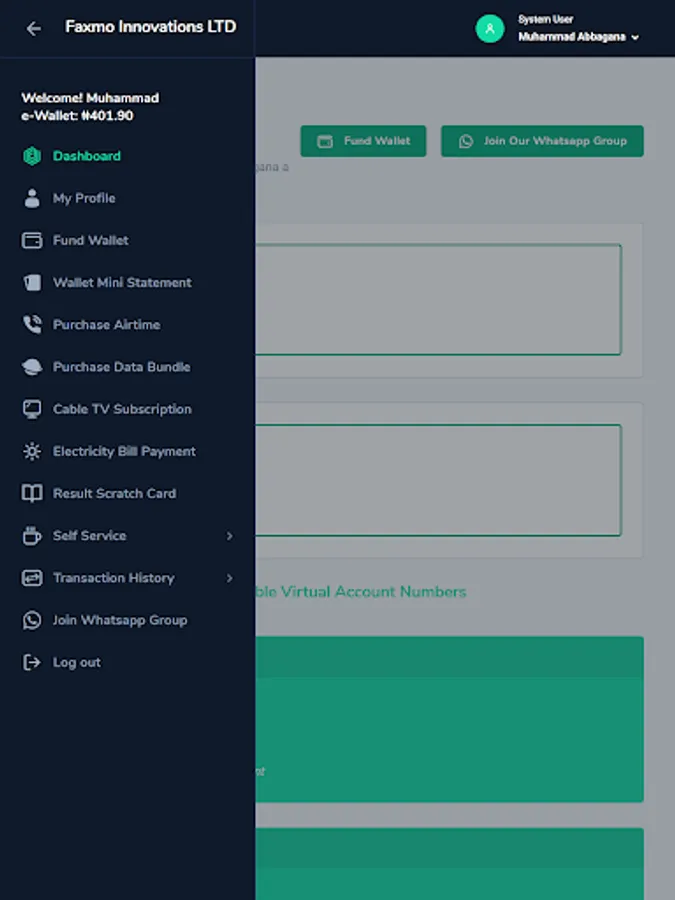The image size is (675, 900).
Task: Click the first green-outlined dashboard card
Action: 439,300
